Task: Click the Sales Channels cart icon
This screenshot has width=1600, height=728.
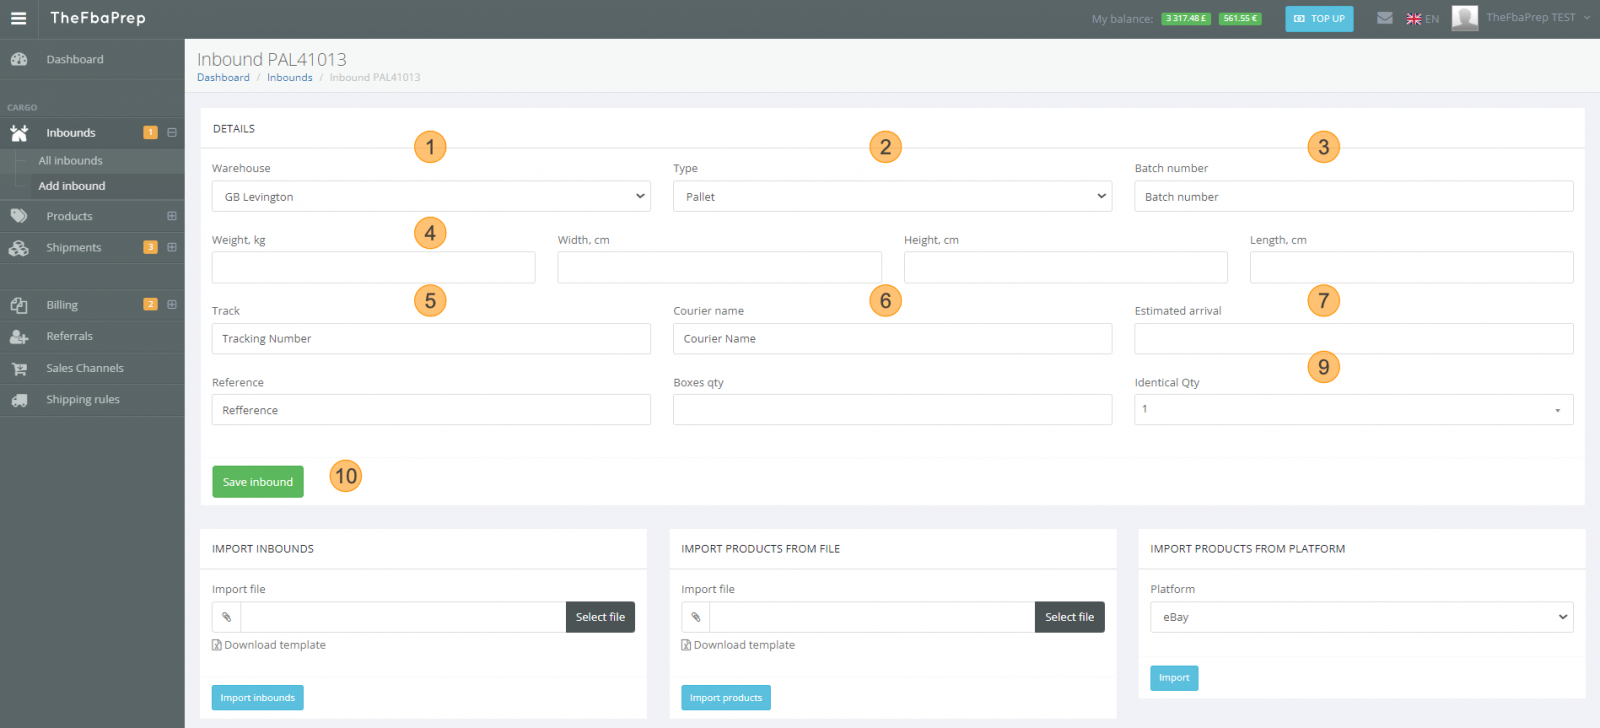Action: 19,369
